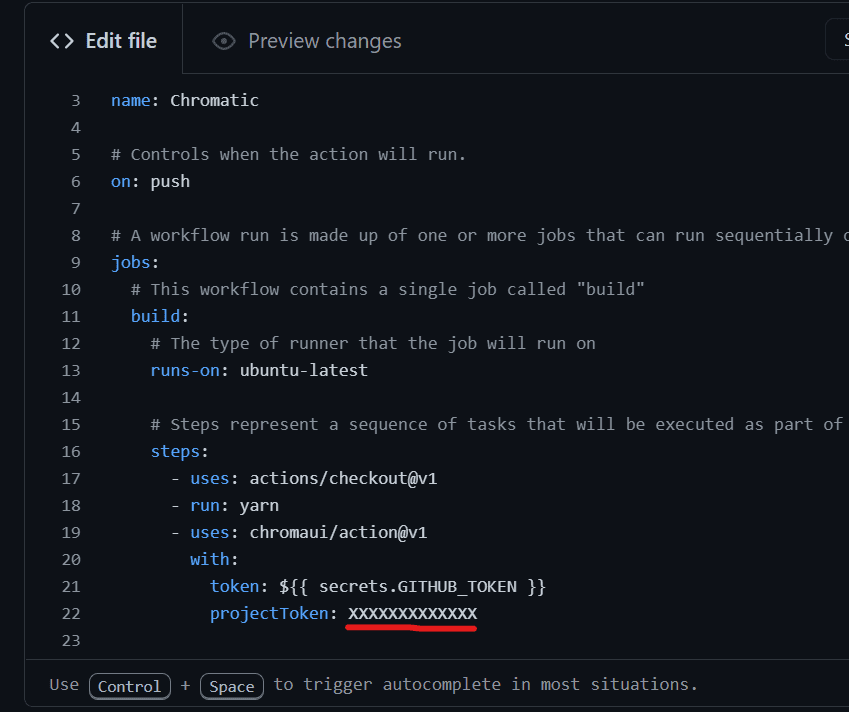Switch to the Edit file tab
This screenshot has width=849, height=712.
[x=103, y=41]
